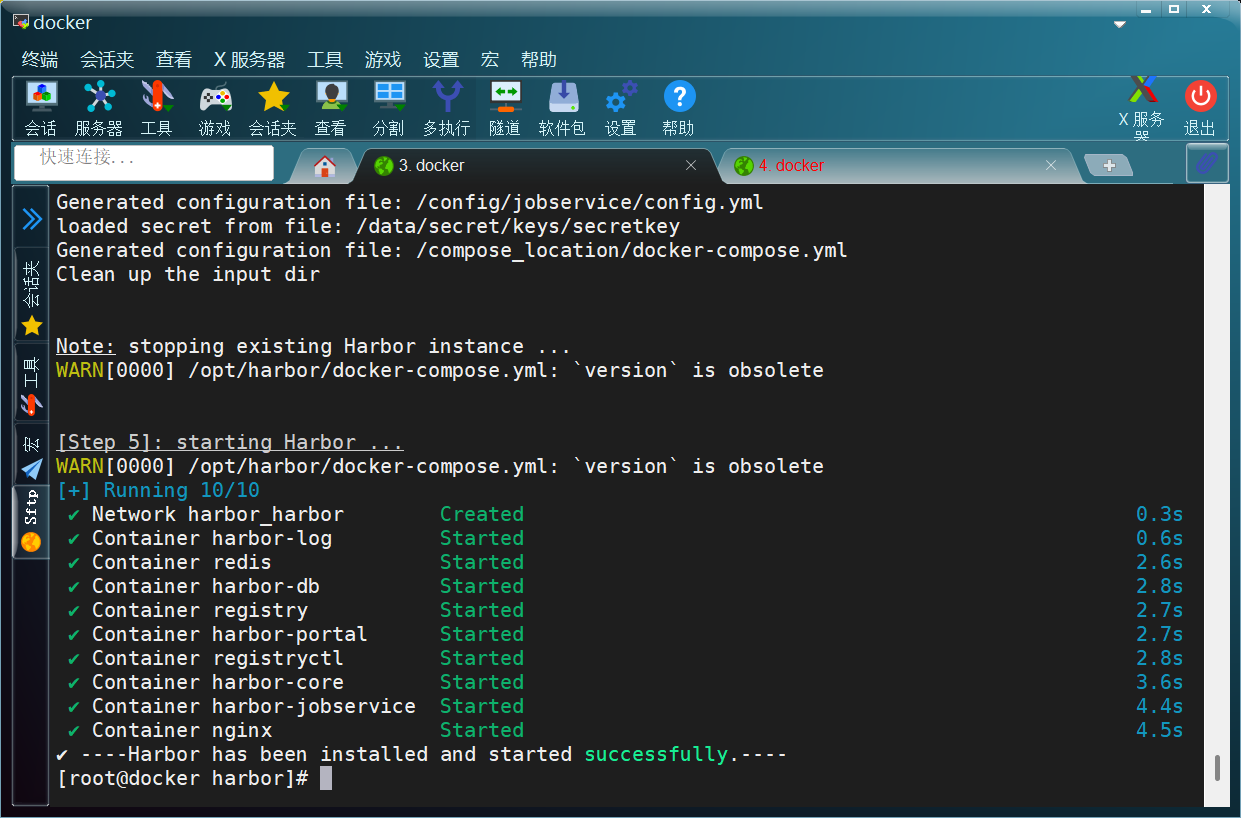Open the 工具 menu in the menu bar
This screenshot has height=818, width=1241.
pyautogui.click(x=325, y=60)
